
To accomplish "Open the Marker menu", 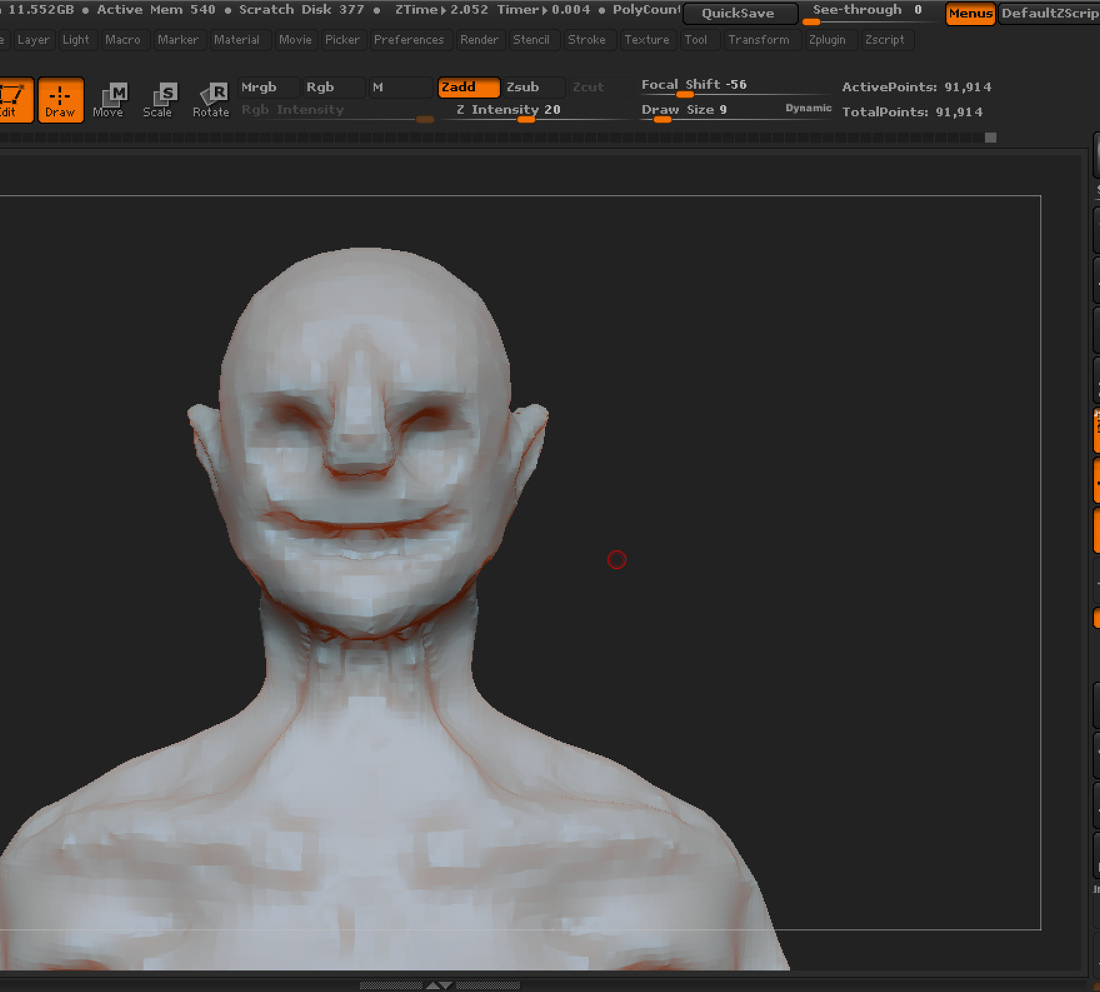I will click(x=177, y=40).
